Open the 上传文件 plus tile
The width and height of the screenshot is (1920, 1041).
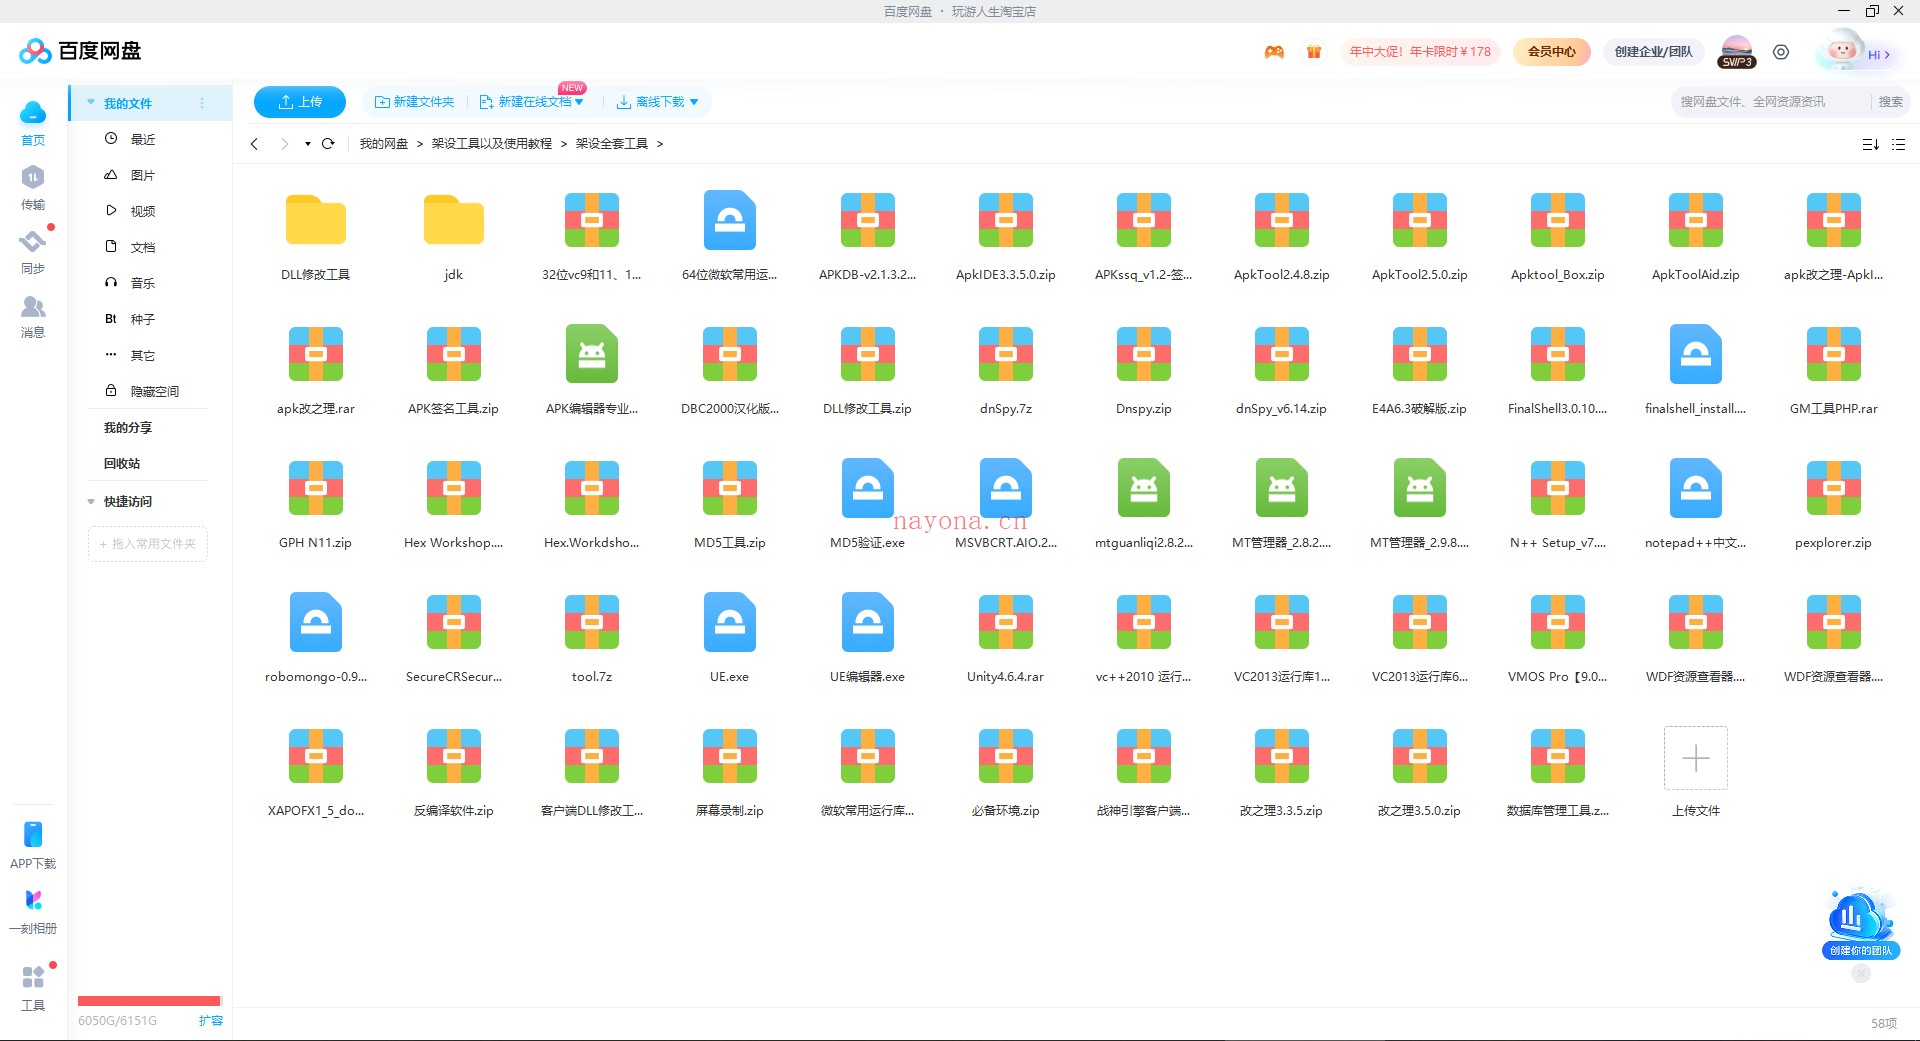[1696, 758]
